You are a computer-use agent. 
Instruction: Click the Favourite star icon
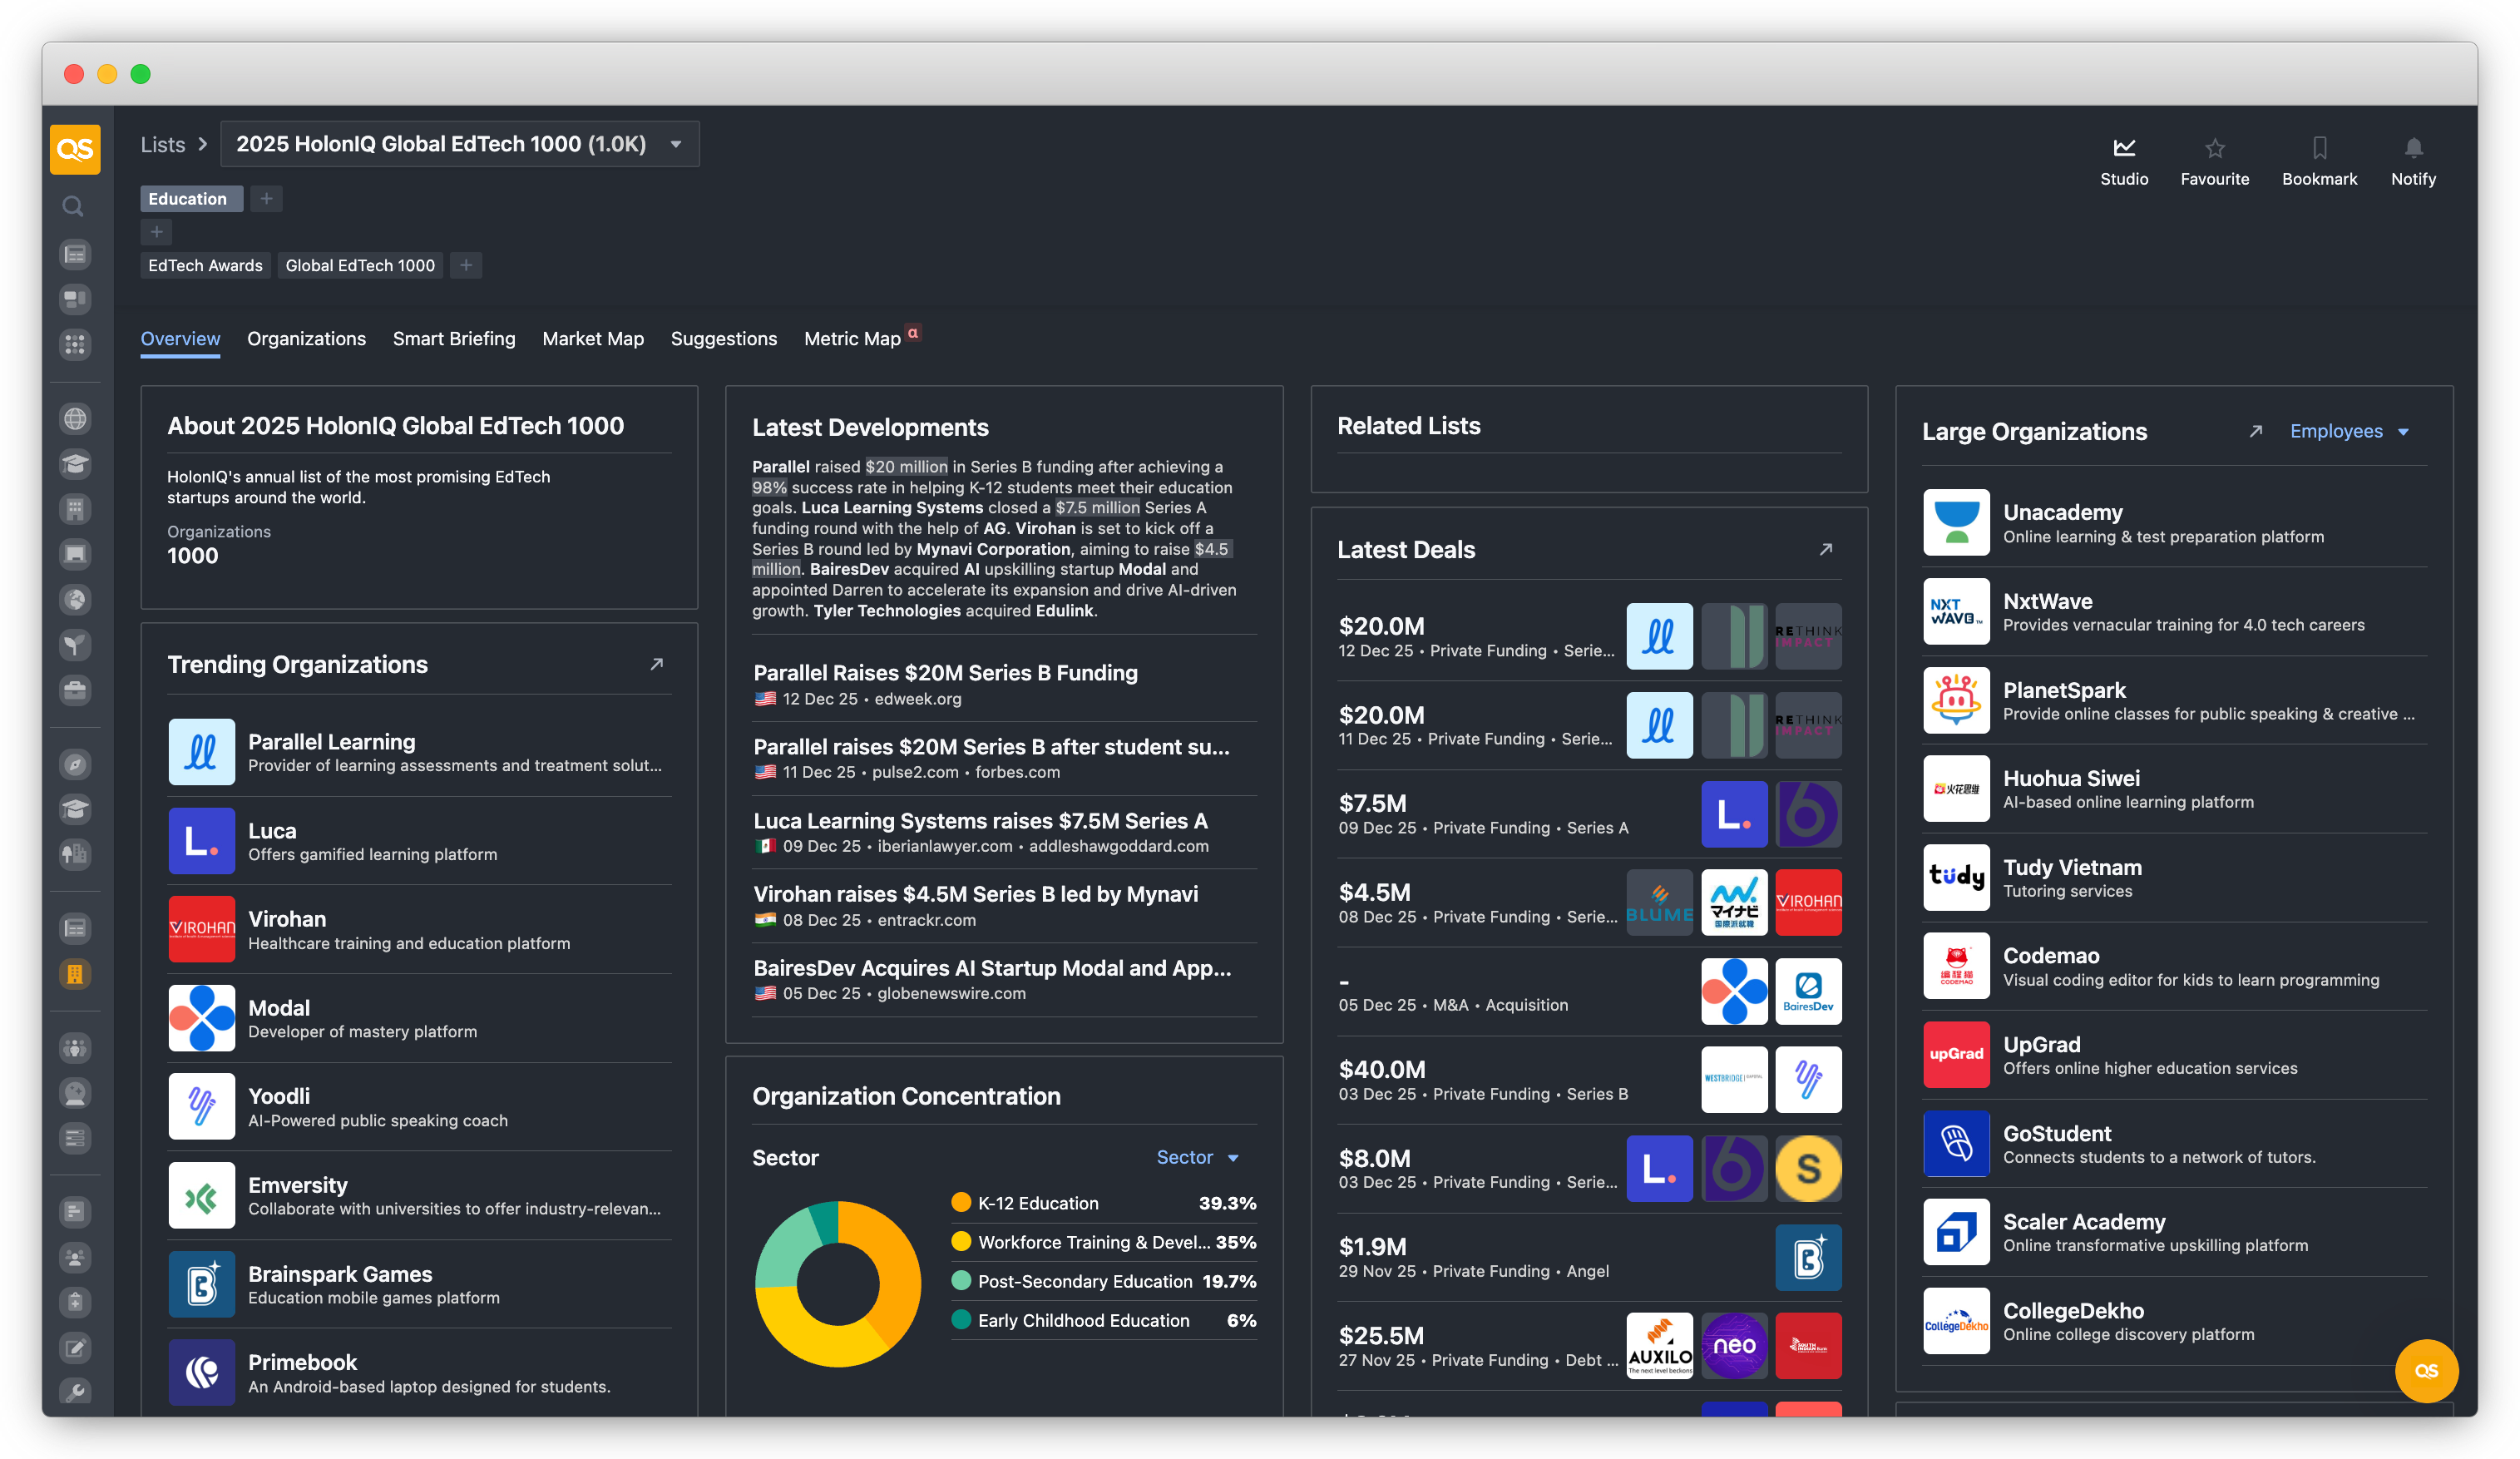point(2214,148)
